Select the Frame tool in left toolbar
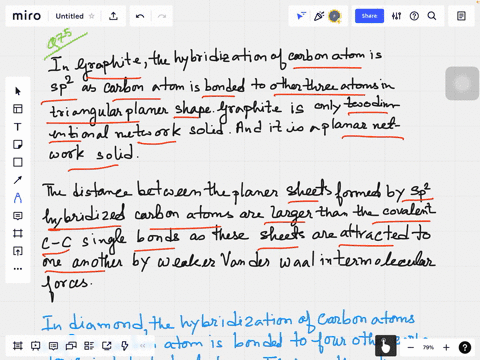This screenshot has width=480, height=360. click(x=18, y=233)
